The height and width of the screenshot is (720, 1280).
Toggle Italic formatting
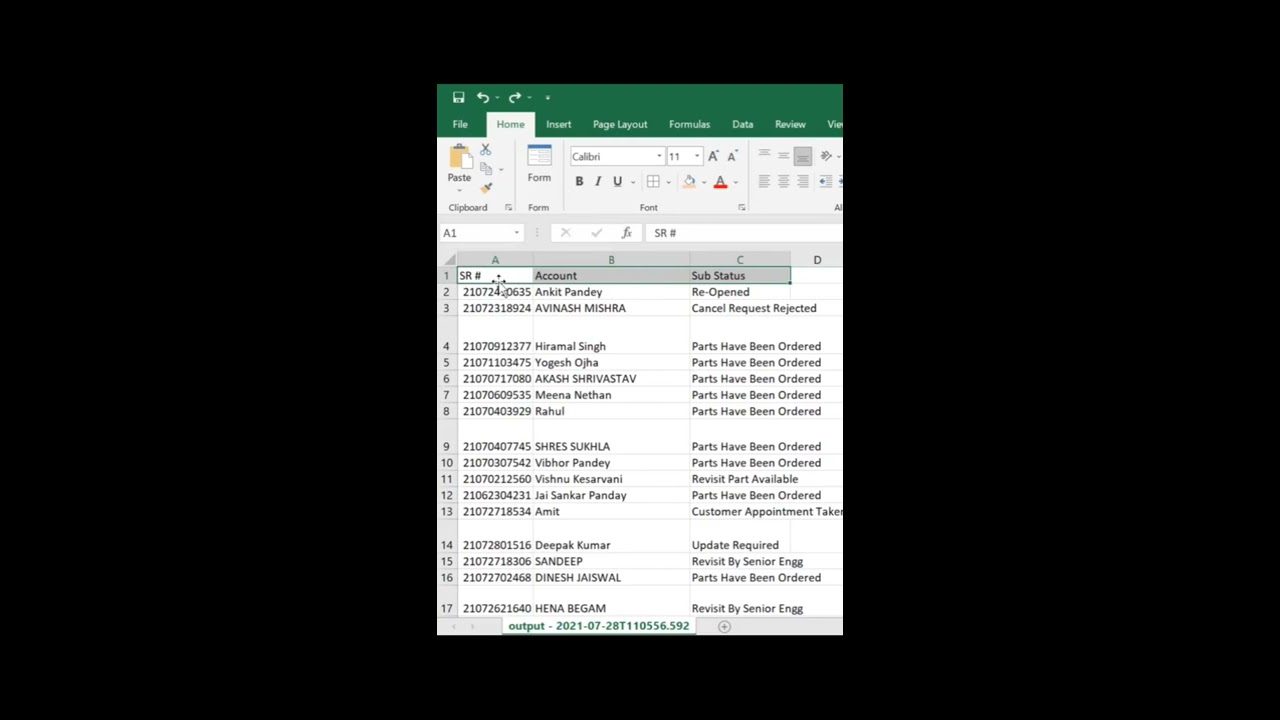click(x=598, y=182)
